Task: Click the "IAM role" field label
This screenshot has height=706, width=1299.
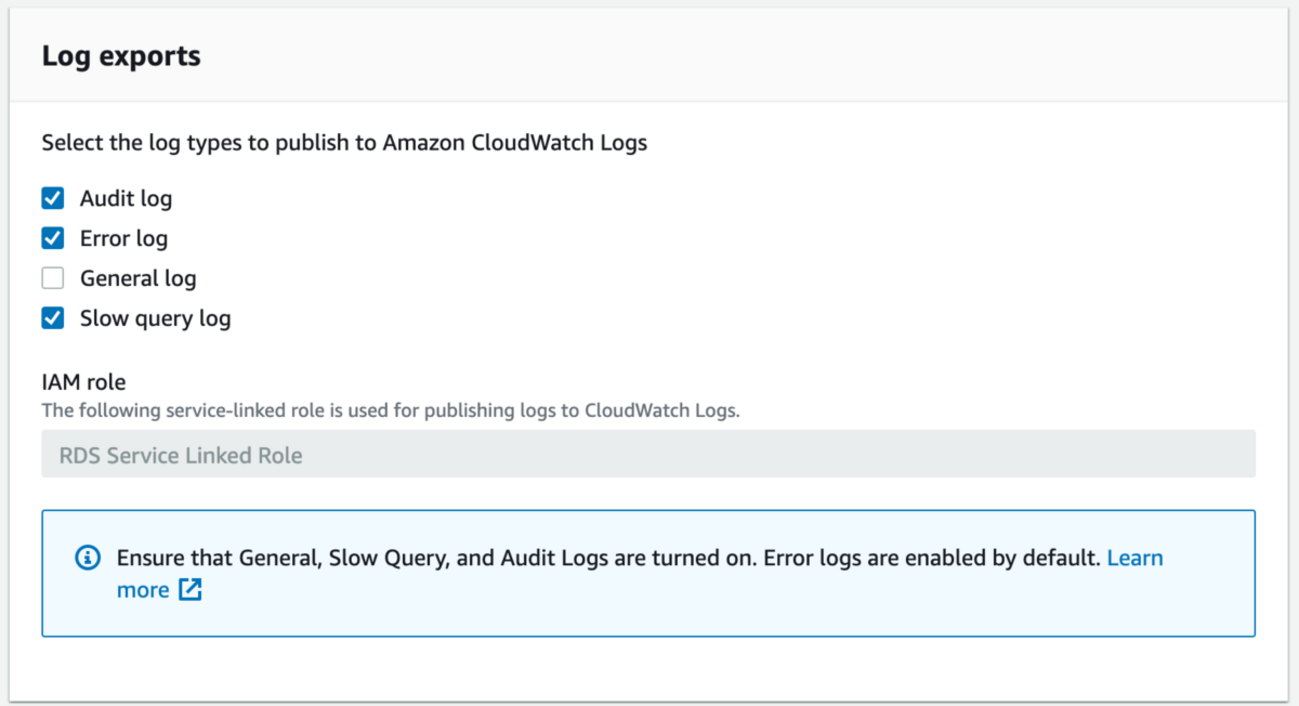Action: click(84, 381)
